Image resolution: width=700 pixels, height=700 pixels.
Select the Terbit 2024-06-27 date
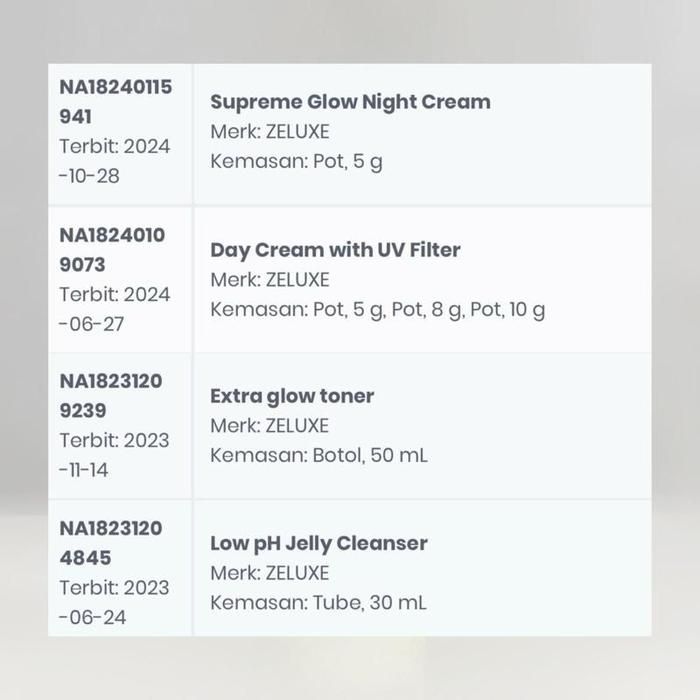pos(114,309)
